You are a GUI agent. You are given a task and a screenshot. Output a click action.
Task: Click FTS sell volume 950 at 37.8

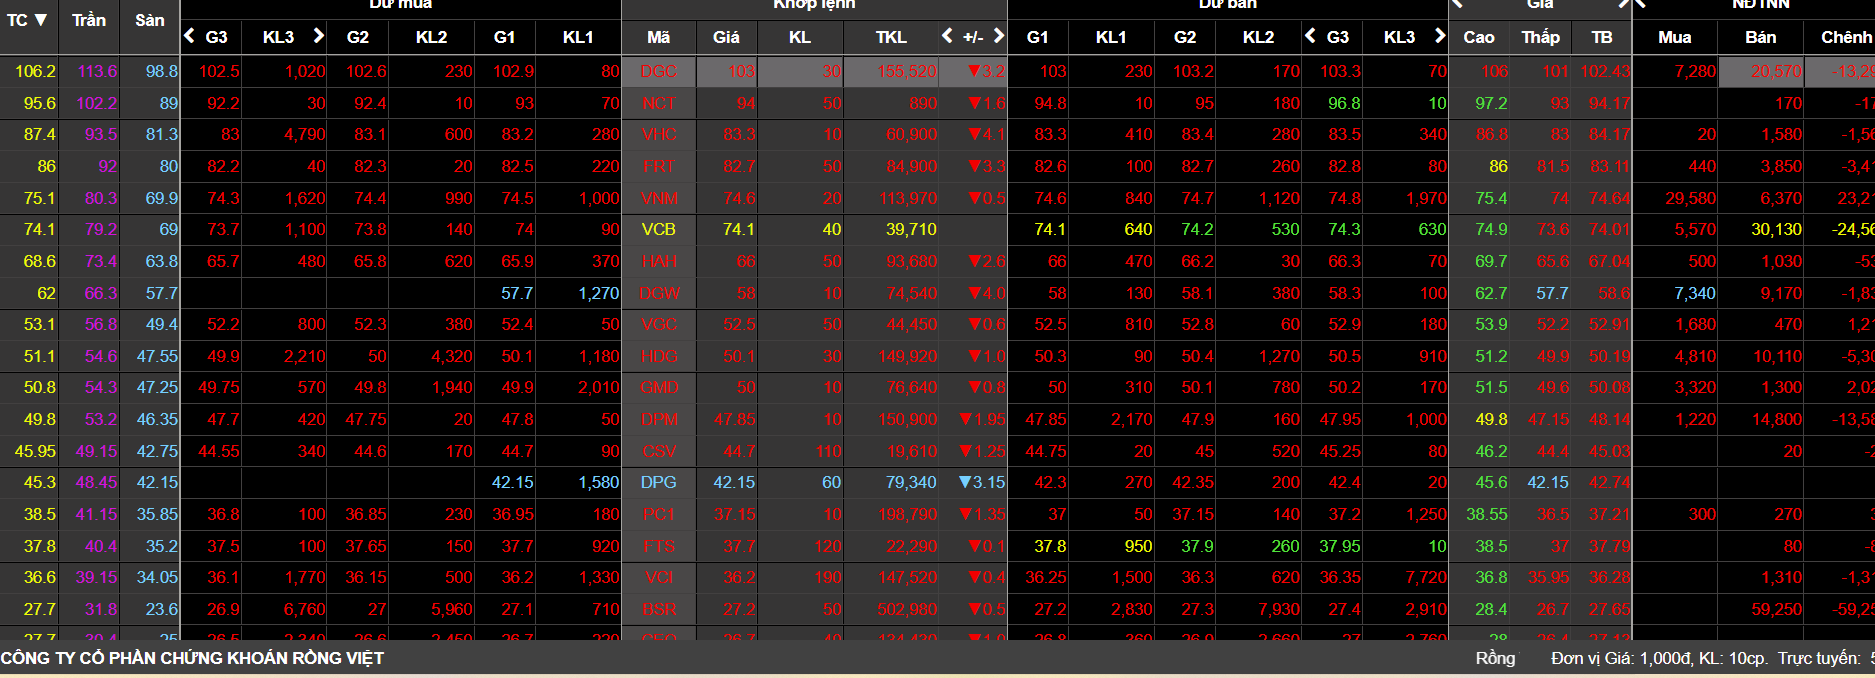tap(1138, 546)
